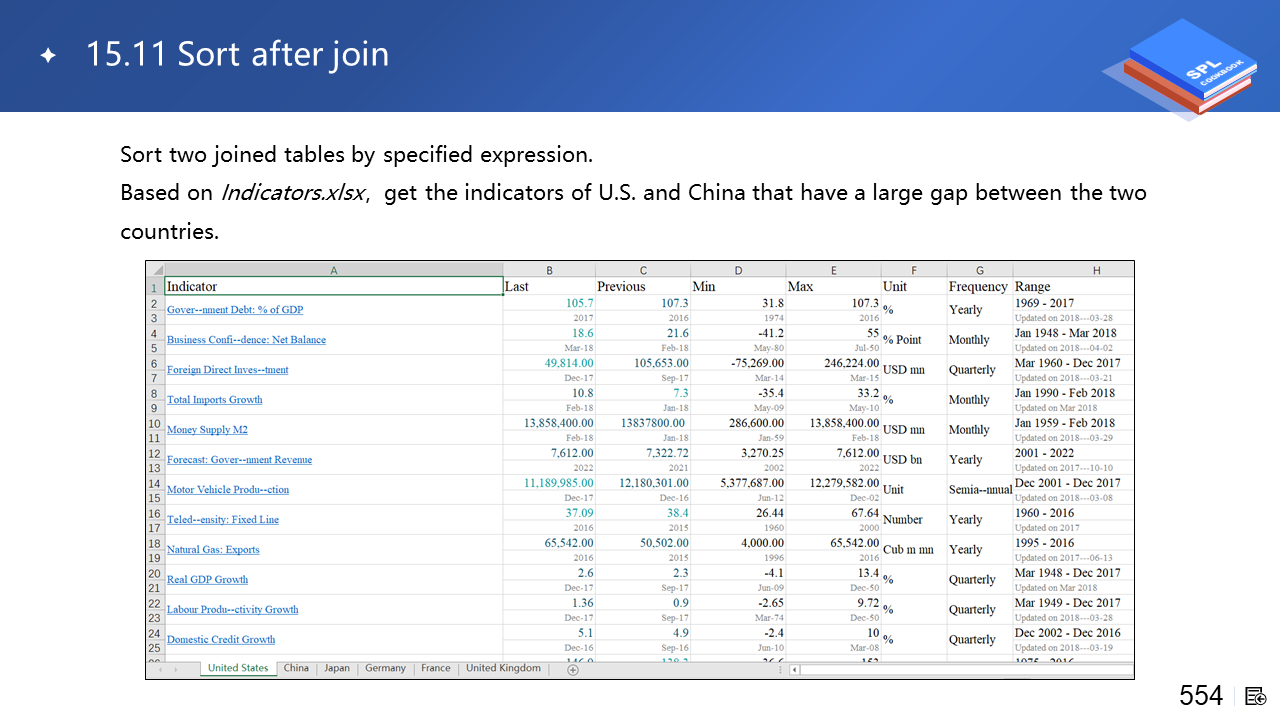Open the Total Imports Growth link
Image resolution: width=1280 pixels, height=720 pixels.
(x=214, y=400)
